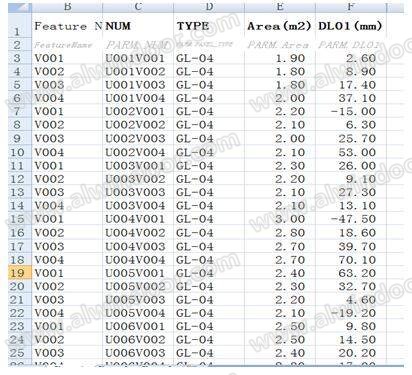Click the NUM header cell
This screenshot has width=412, height=375.
[138, 26]
